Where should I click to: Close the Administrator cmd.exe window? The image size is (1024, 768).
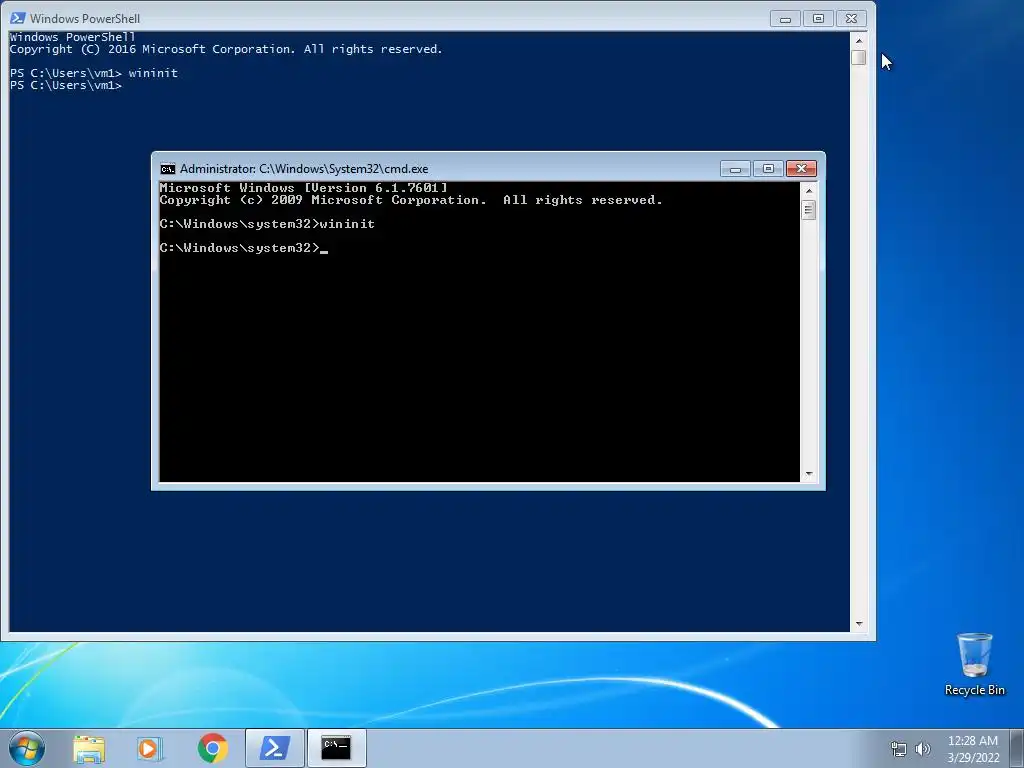click(801, 169)
